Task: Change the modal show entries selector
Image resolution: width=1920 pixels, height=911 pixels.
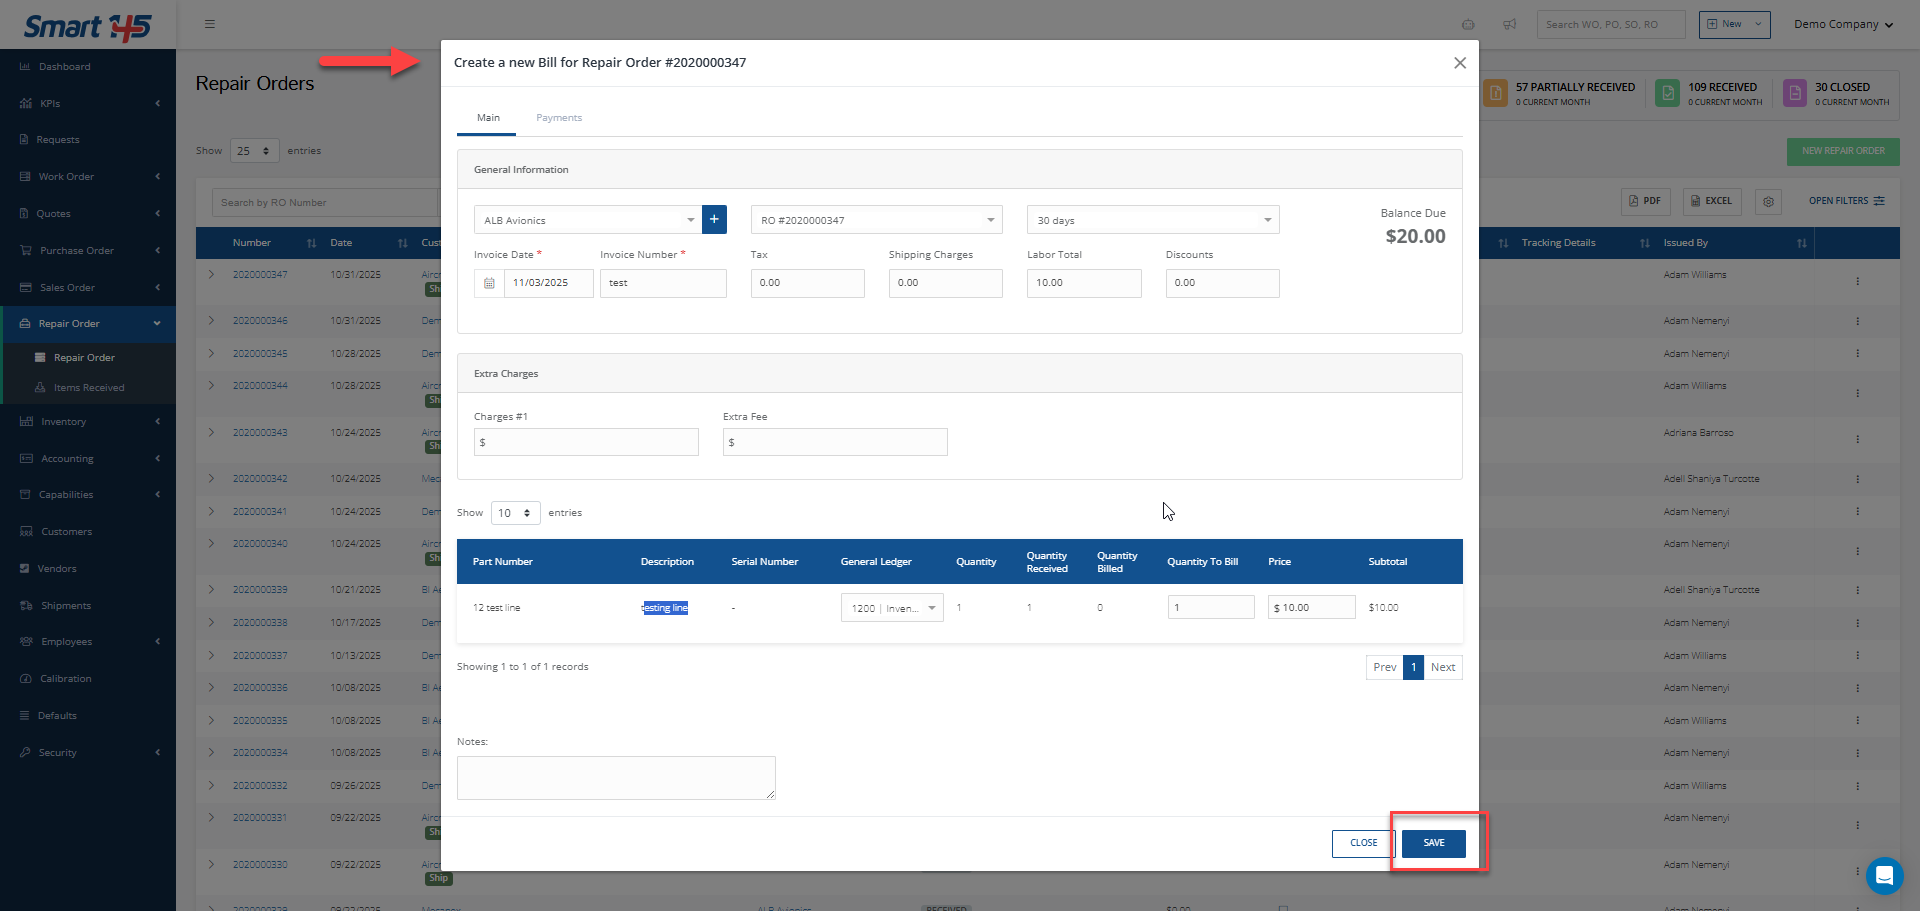Action: tap(515, 513)
